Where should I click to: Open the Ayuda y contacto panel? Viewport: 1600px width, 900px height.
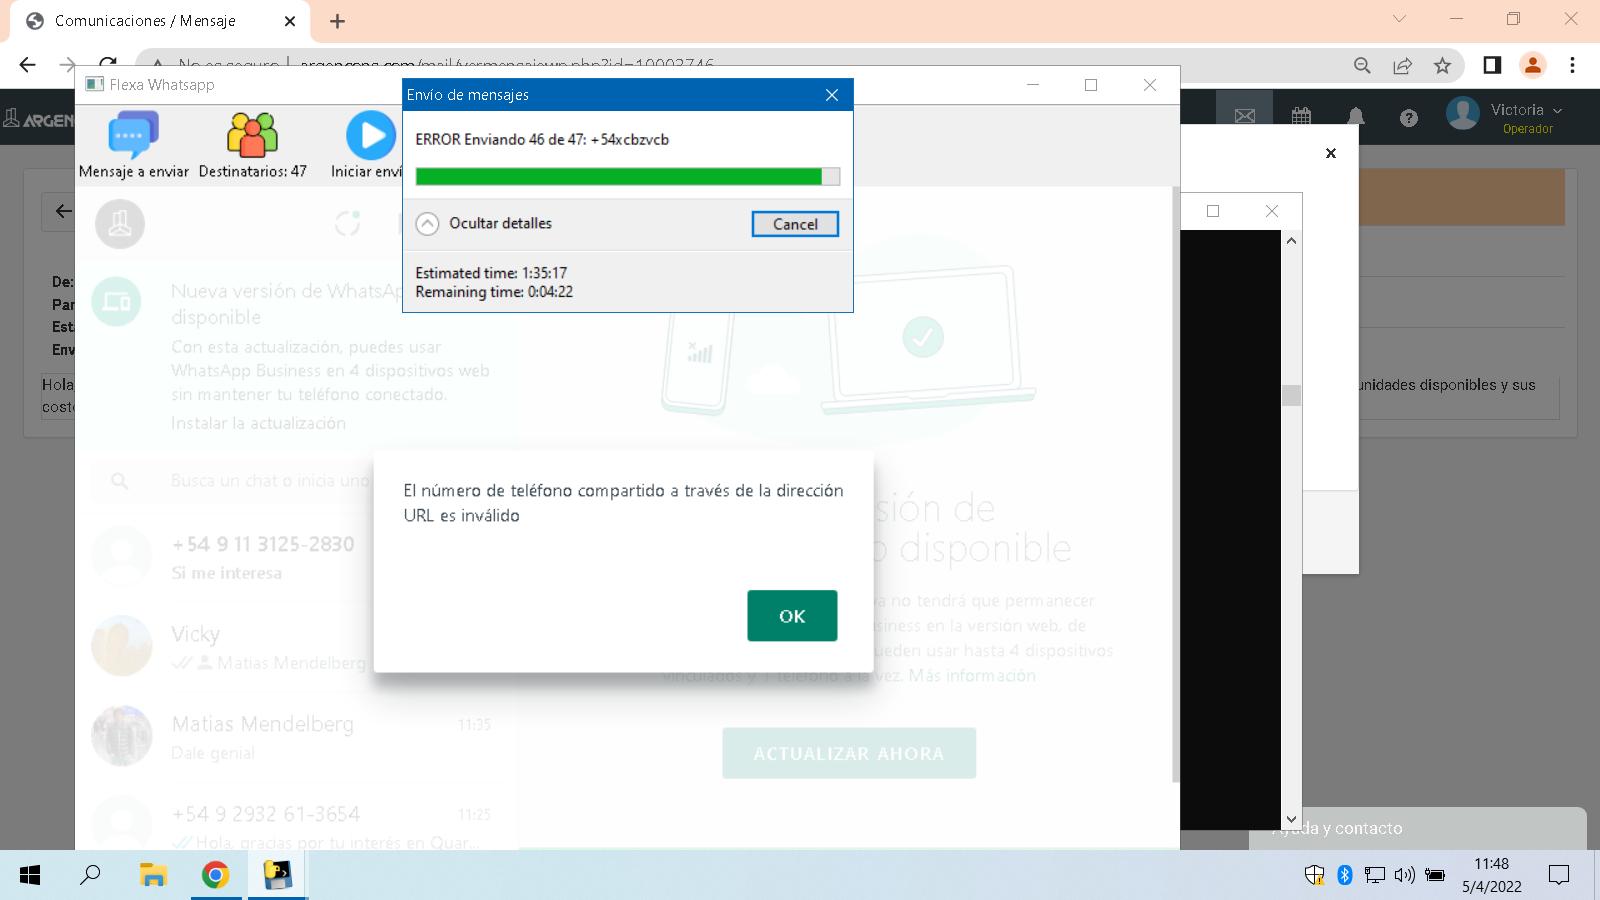[x=1418, y=828]
